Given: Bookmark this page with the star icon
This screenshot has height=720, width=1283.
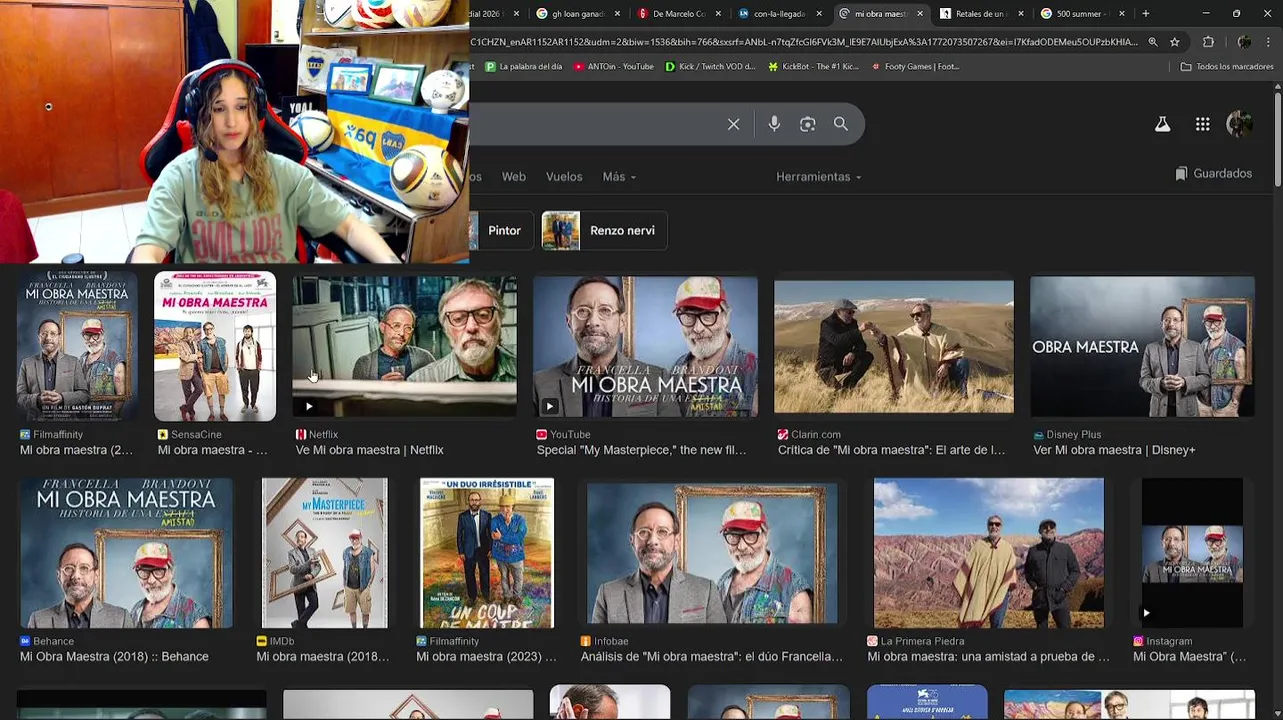Looking at the screenshot, I should (1175, 42).
